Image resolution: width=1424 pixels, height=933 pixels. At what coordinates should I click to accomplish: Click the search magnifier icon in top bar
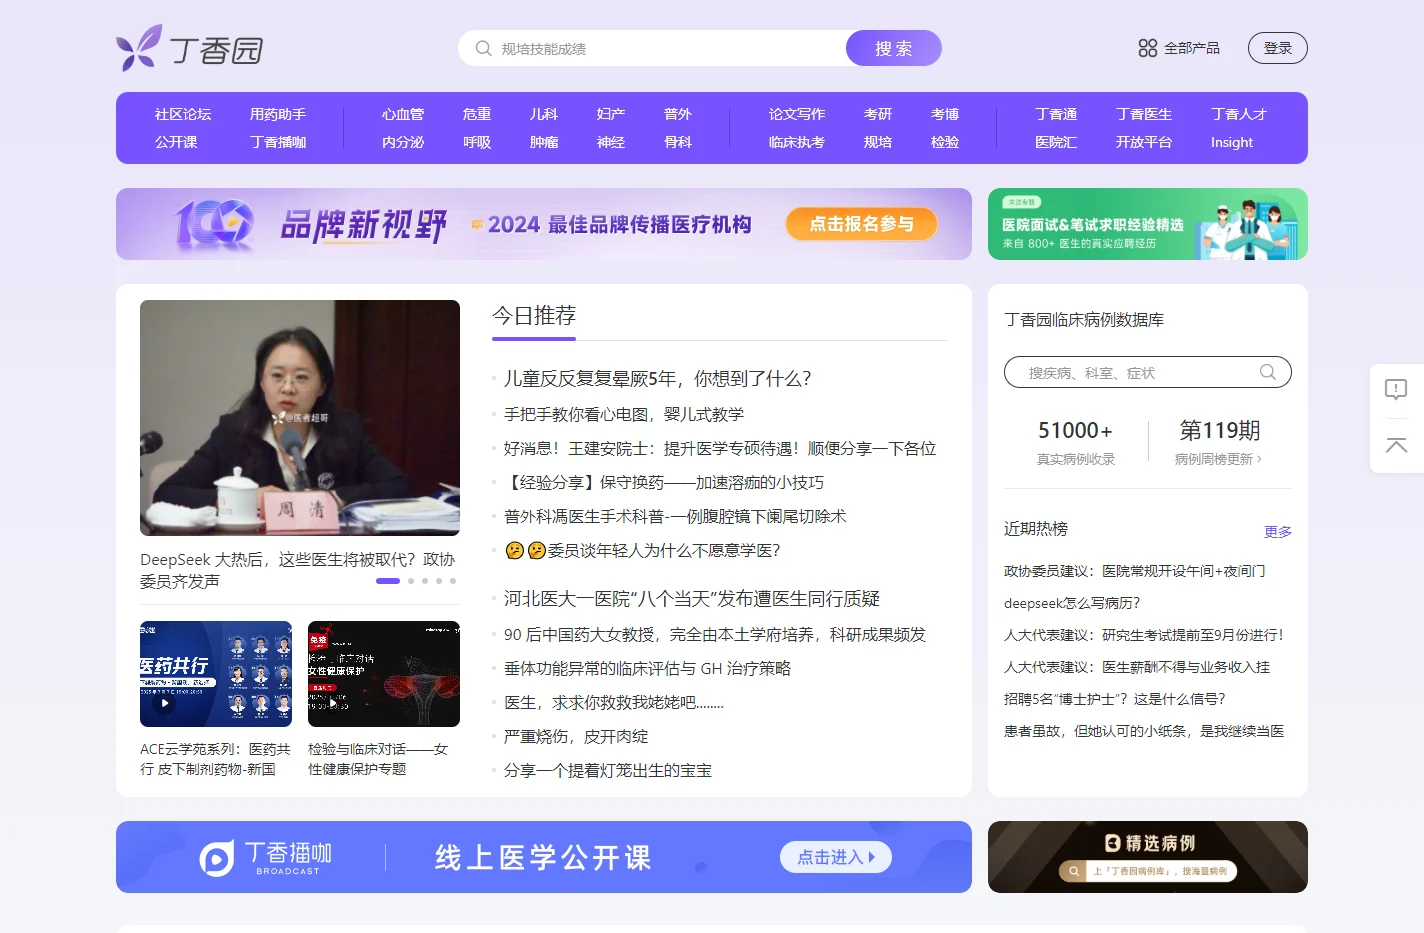point(483,48)
